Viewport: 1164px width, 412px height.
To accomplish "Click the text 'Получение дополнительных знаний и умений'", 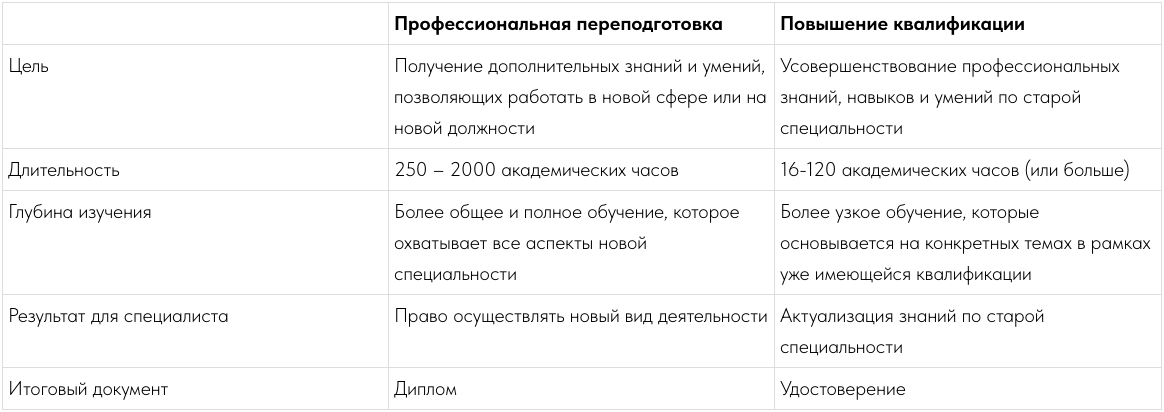I will pos(579,66).
